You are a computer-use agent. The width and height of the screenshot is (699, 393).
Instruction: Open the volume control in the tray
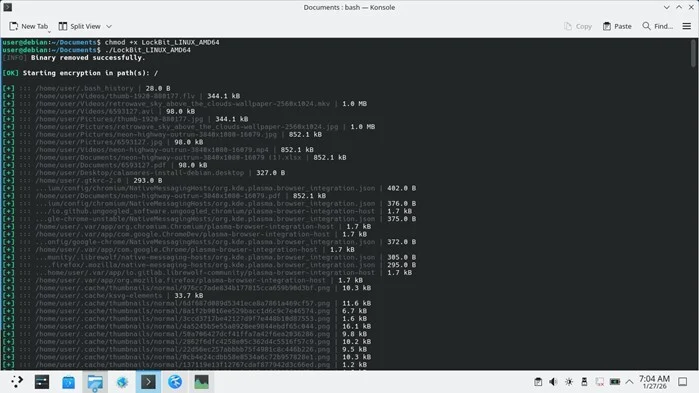coord(553,382)
